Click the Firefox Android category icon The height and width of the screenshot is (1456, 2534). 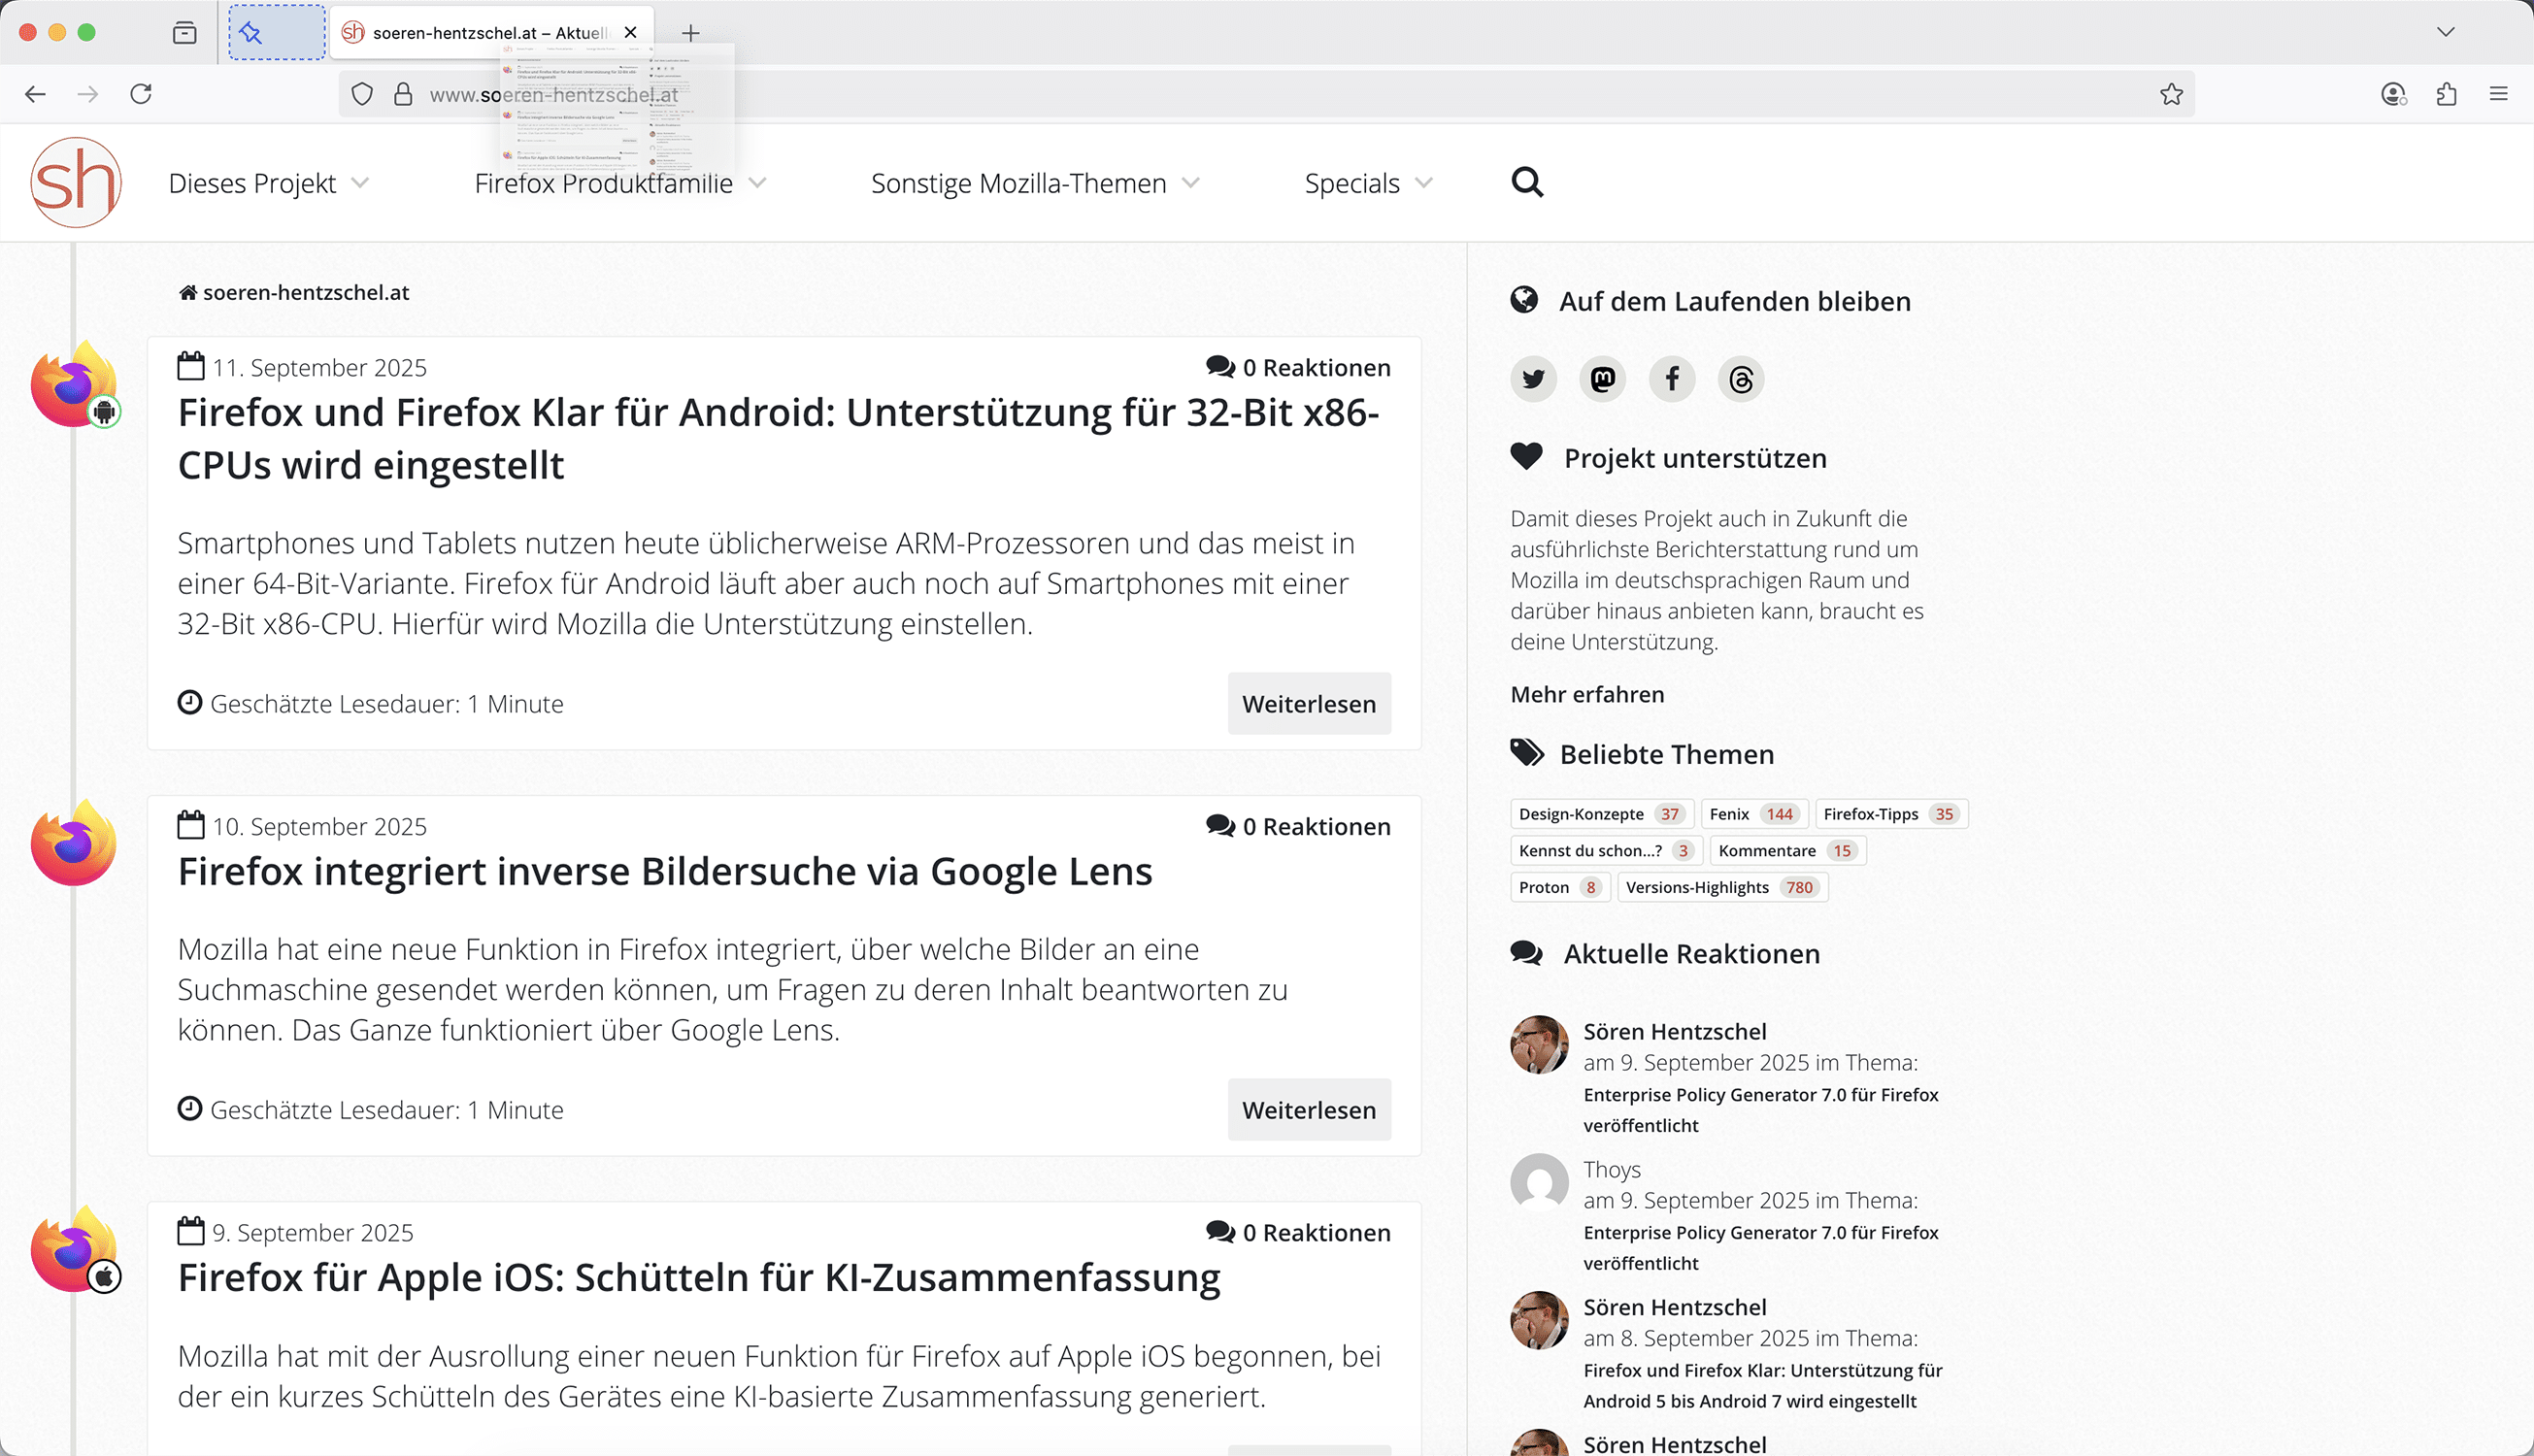click(x=76, y=385)
